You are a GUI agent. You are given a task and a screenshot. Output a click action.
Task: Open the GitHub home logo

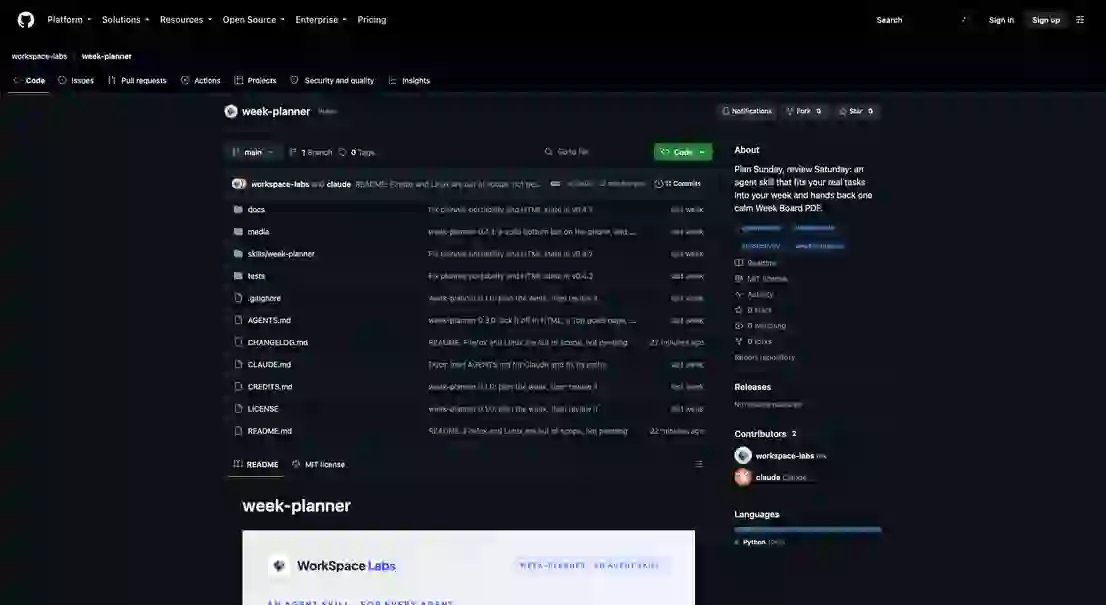[25, 20]
